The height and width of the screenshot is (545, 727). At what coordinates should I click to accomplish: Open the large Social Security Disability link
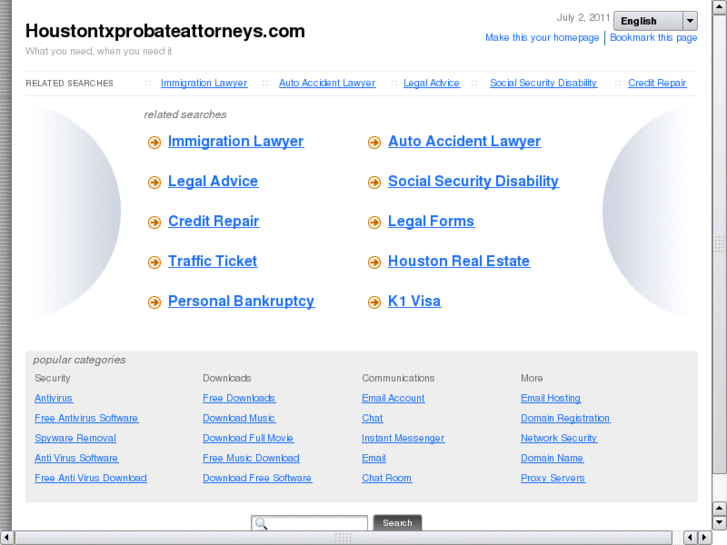click(473, 181)
